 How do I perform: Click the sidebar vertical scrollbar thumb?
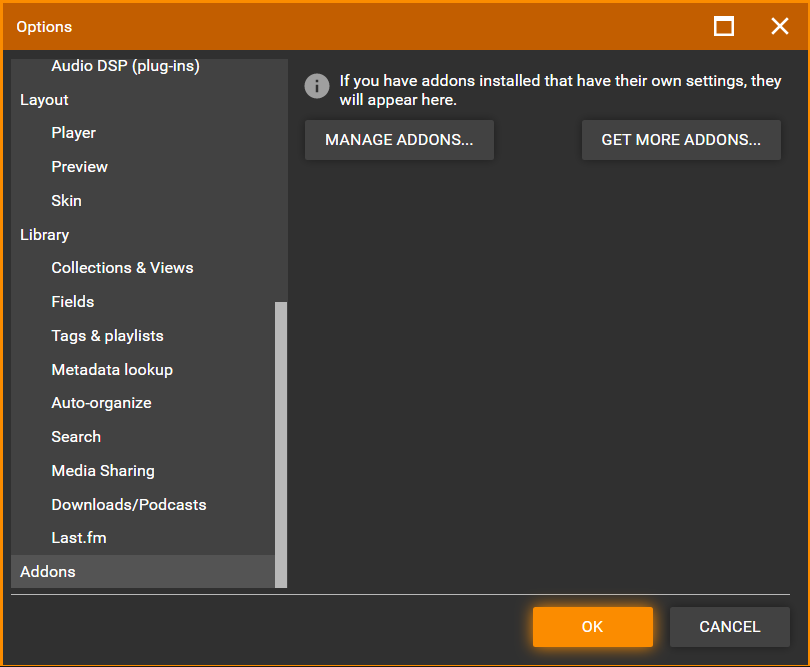pyautogui.click(x=281, y=444)
